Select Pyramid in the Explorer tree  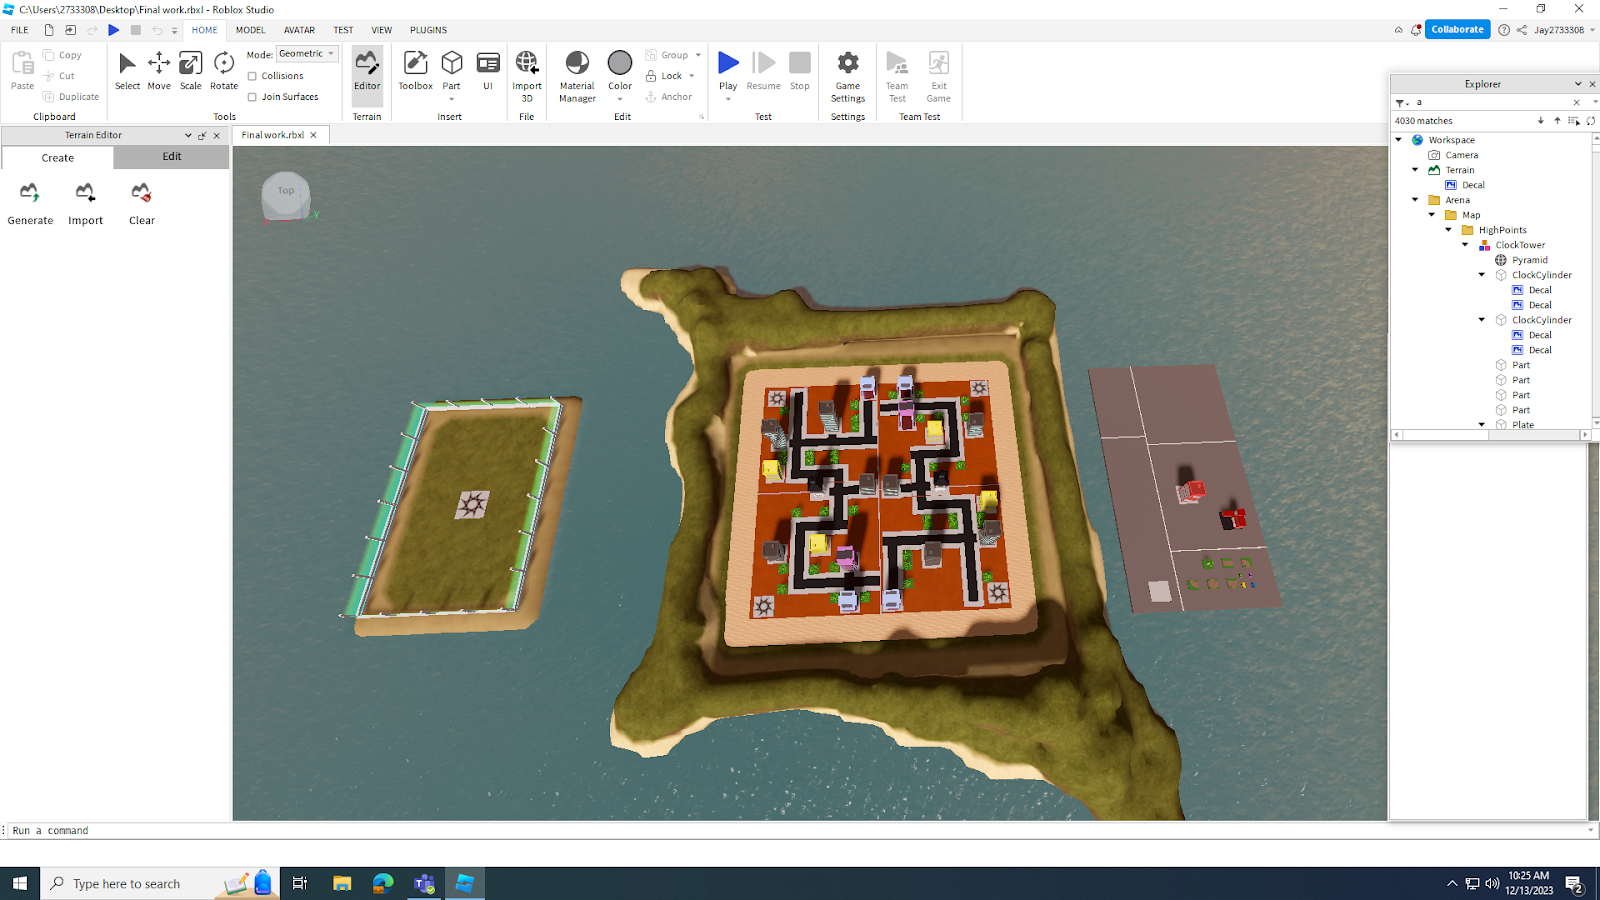point(1529,260)
